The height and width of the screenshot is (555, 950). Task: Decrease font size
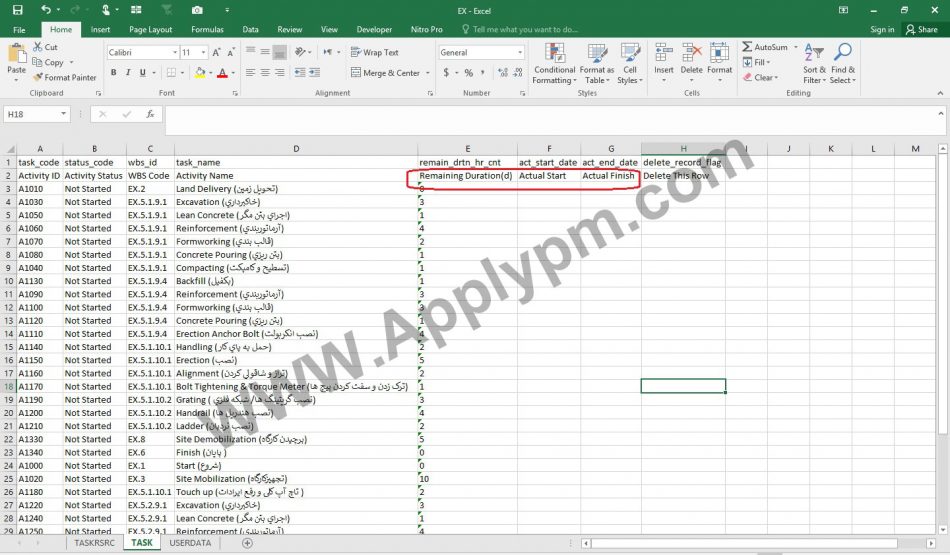click(x=231, y=53)
